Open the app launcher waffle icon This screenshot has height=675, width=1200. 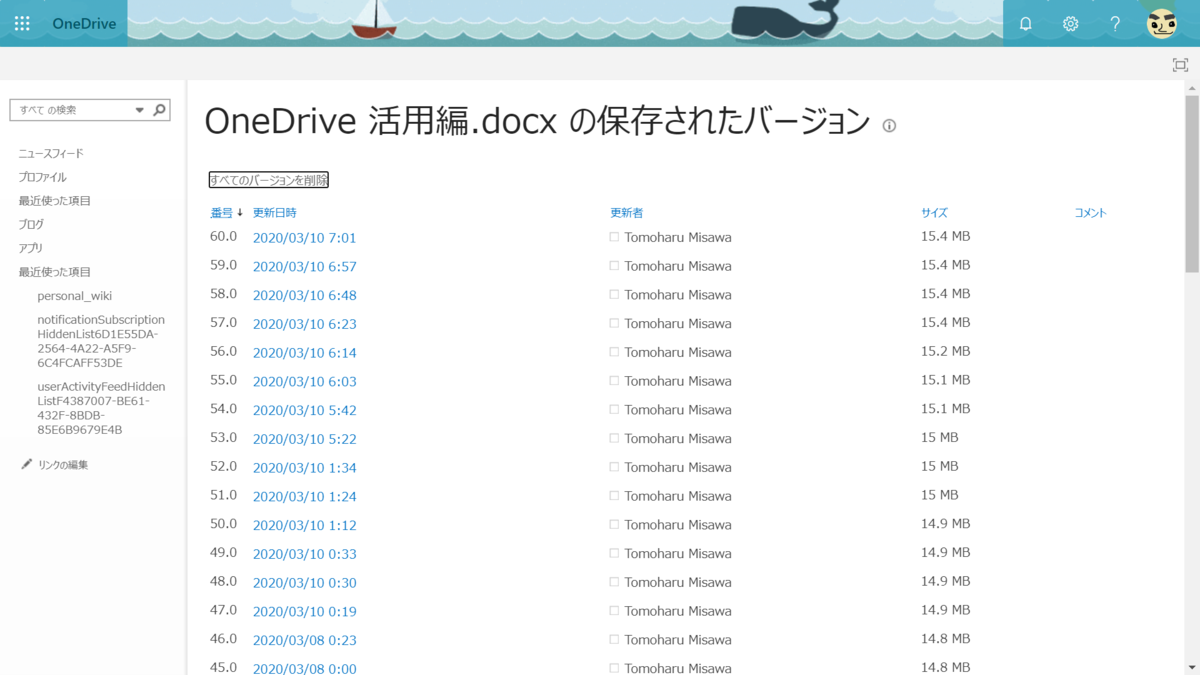coord(22,23)
